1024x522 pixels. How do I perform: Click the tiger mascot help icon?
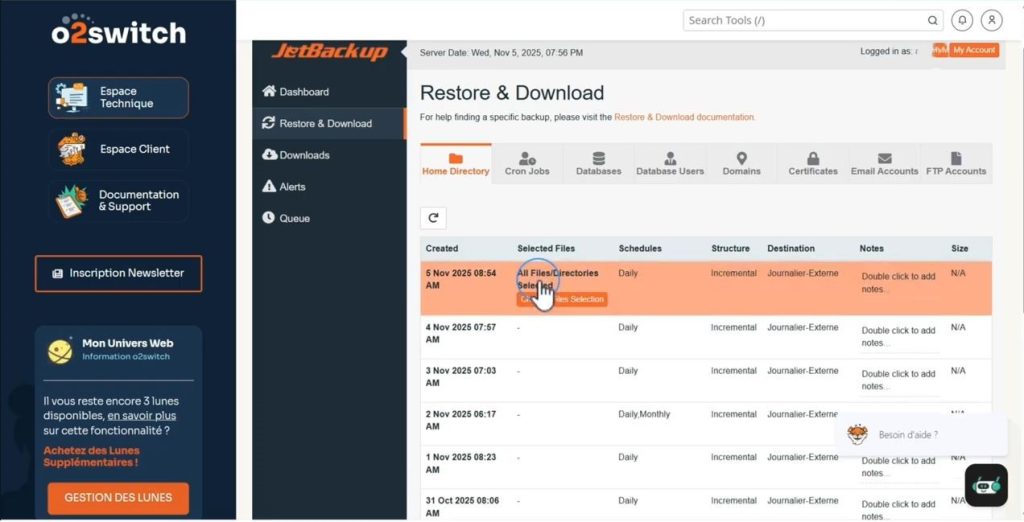tap(857, 434)
